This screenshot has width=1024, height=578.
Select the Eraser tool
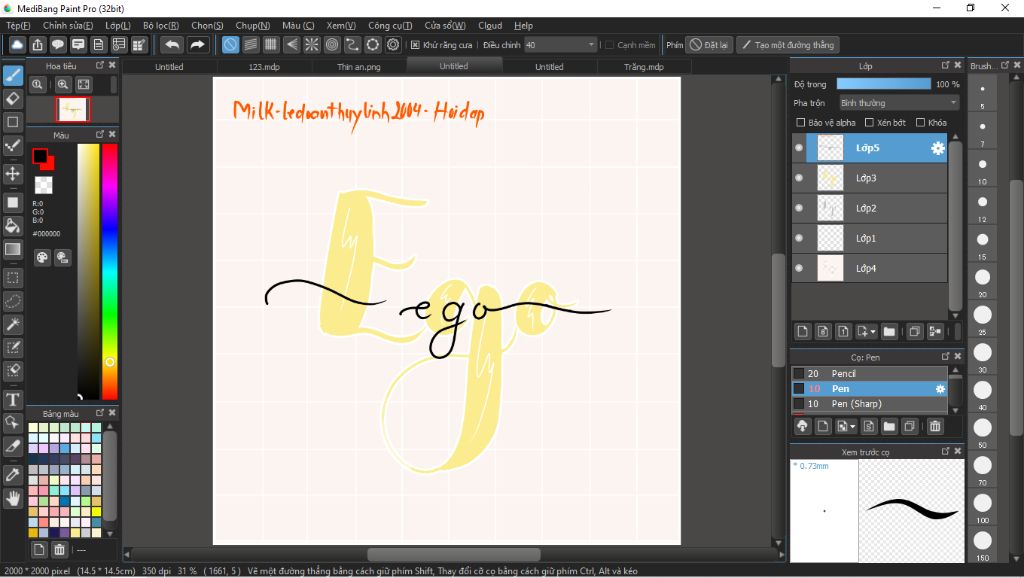[x=12, y=99]
